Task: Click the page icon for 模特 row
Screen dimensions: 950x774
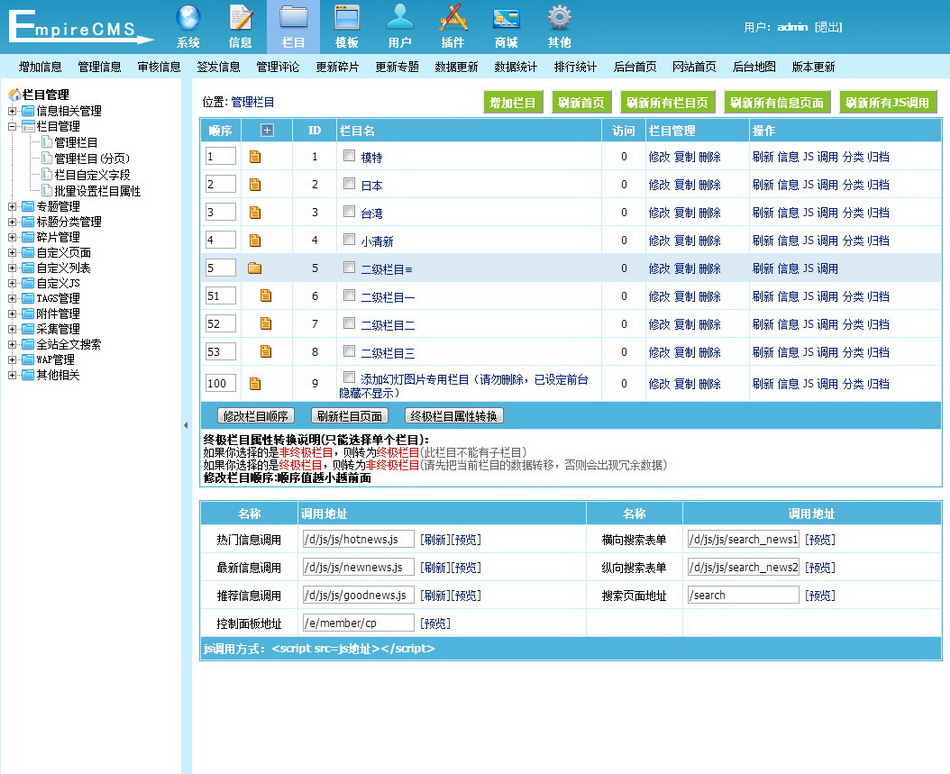Action: [x=255, y=157]
